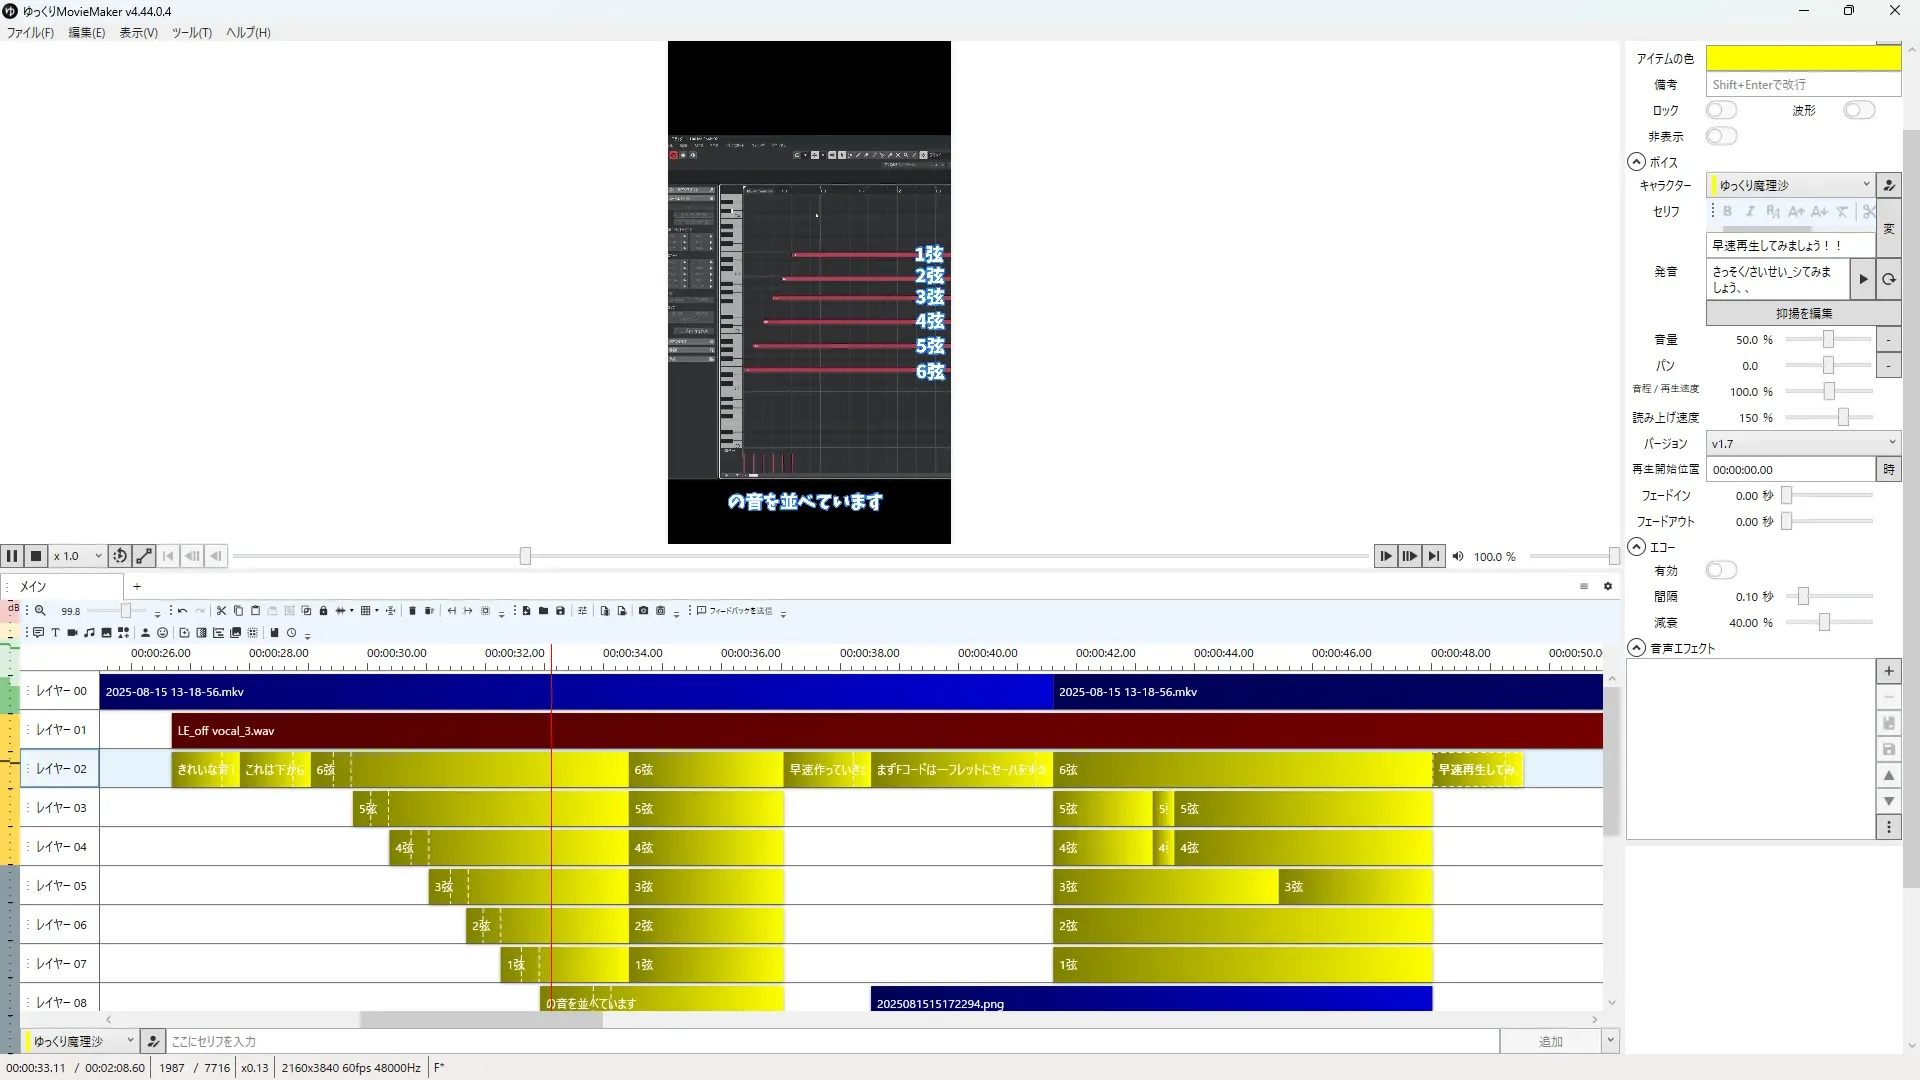Click the 追加 button
This screenshot has width=1920, height=1080.
[1550, 1042]
